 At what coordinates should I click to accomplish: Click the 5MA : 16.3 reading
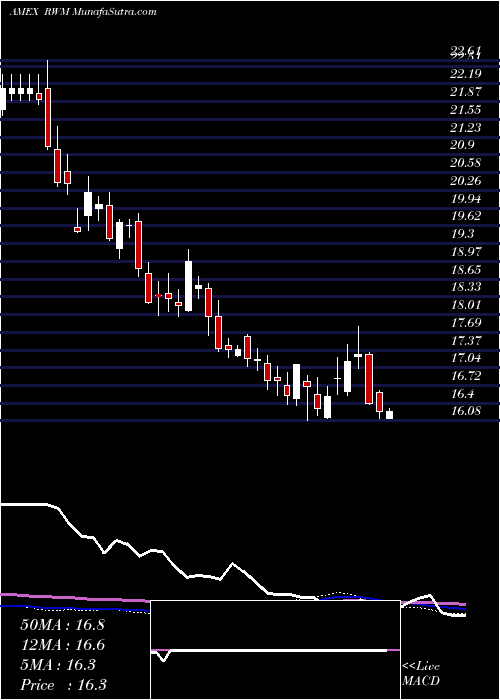point(58,665)
